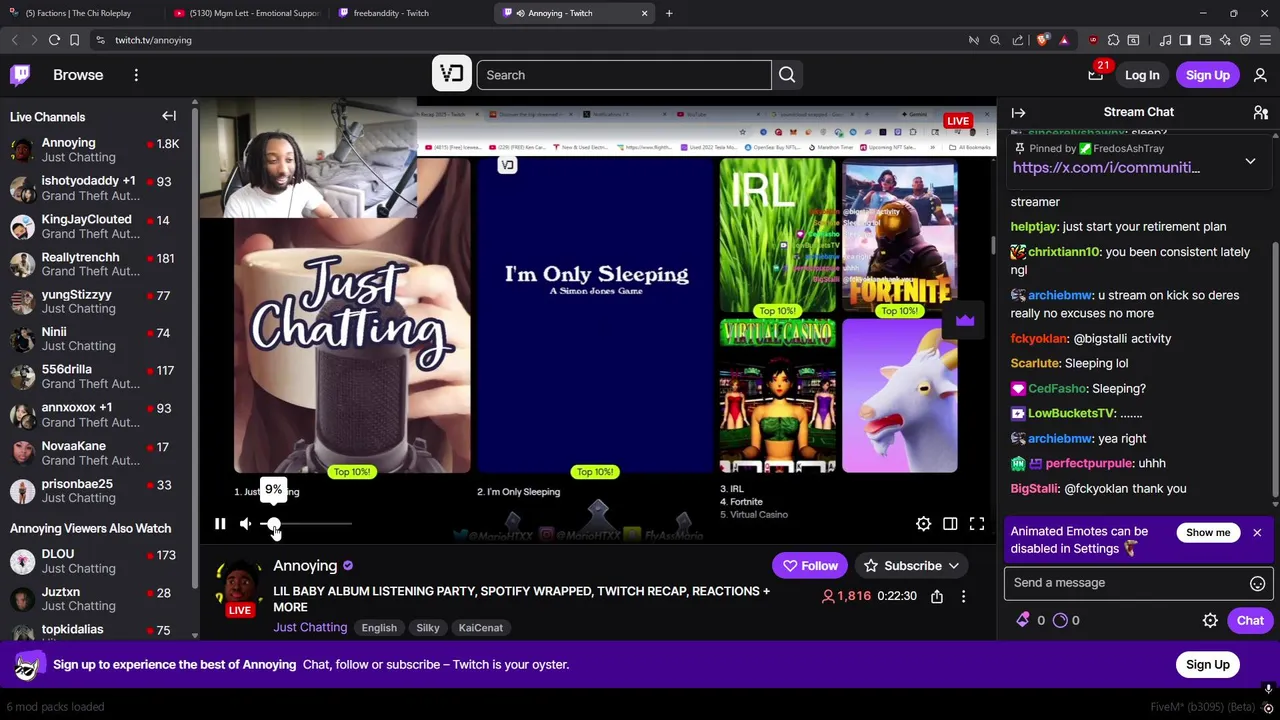Screen dimensions: 1280x720
Task: Click Sign Up in the purple banner
Action: [x=1208, y=665]
